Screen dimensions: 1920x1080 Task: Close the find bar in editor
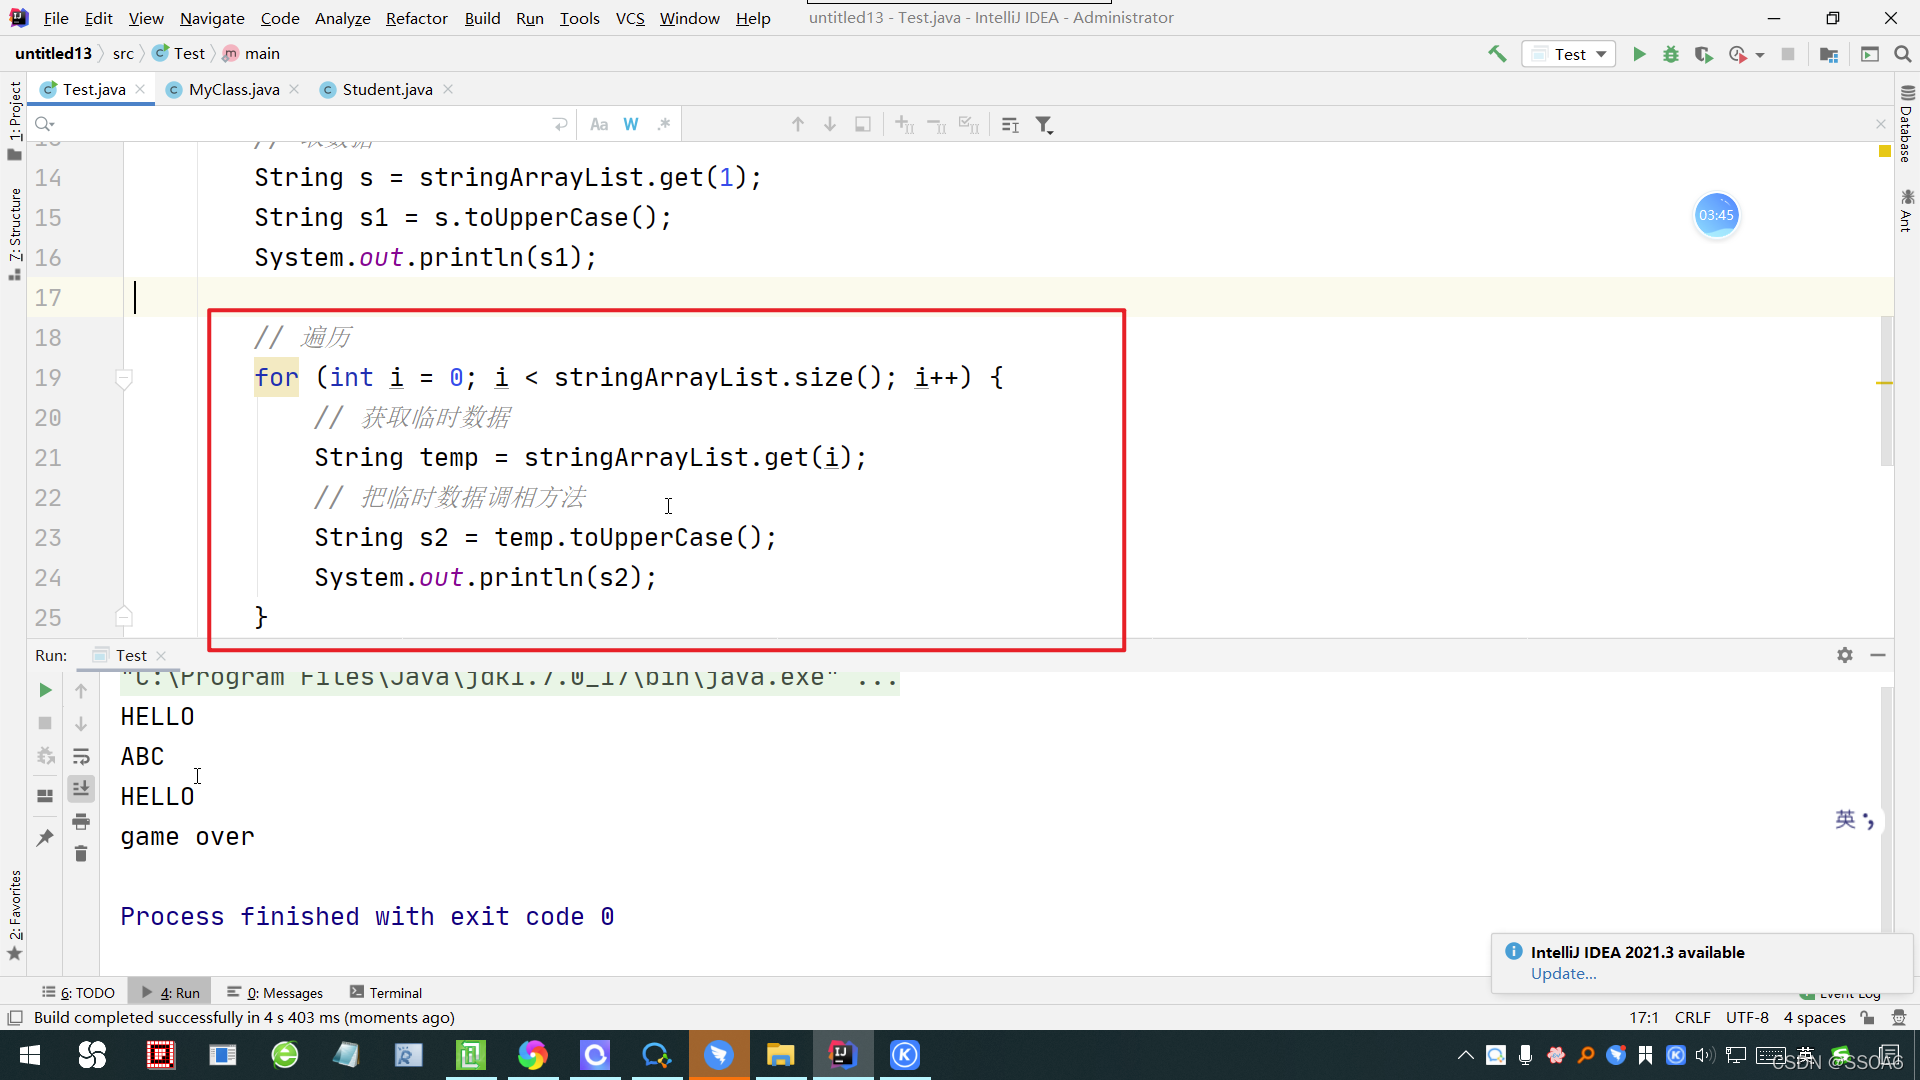pos(1880,125)
